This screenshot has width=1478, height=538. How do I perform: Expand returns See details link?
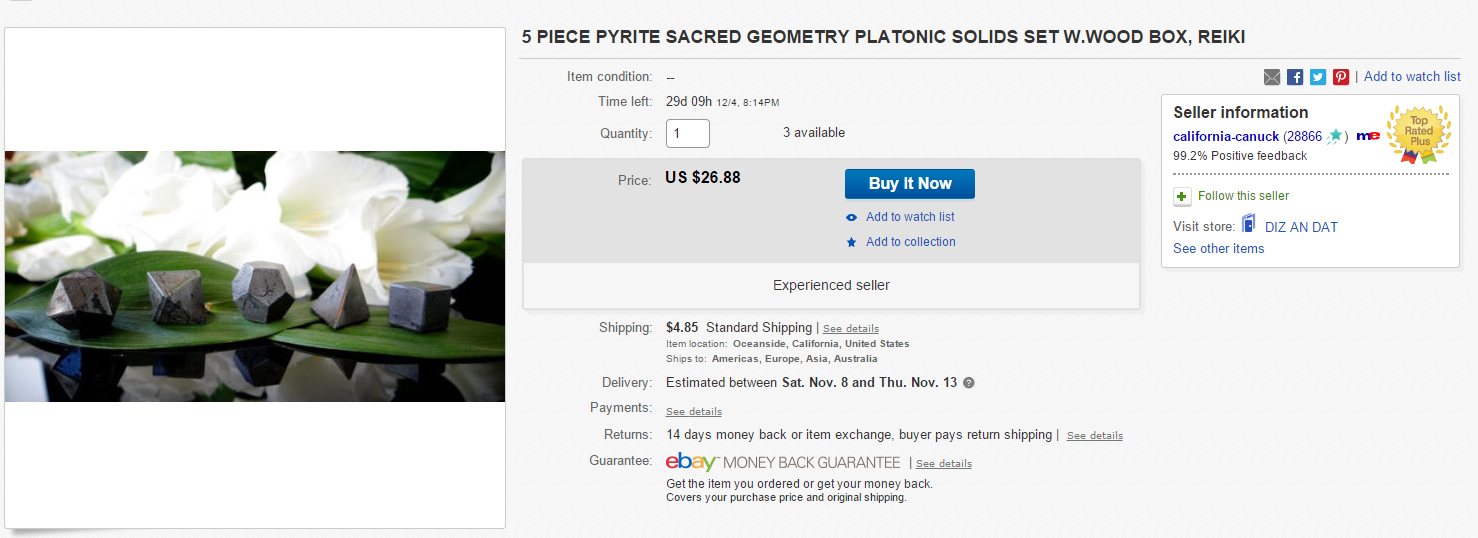click(1095, 436)
